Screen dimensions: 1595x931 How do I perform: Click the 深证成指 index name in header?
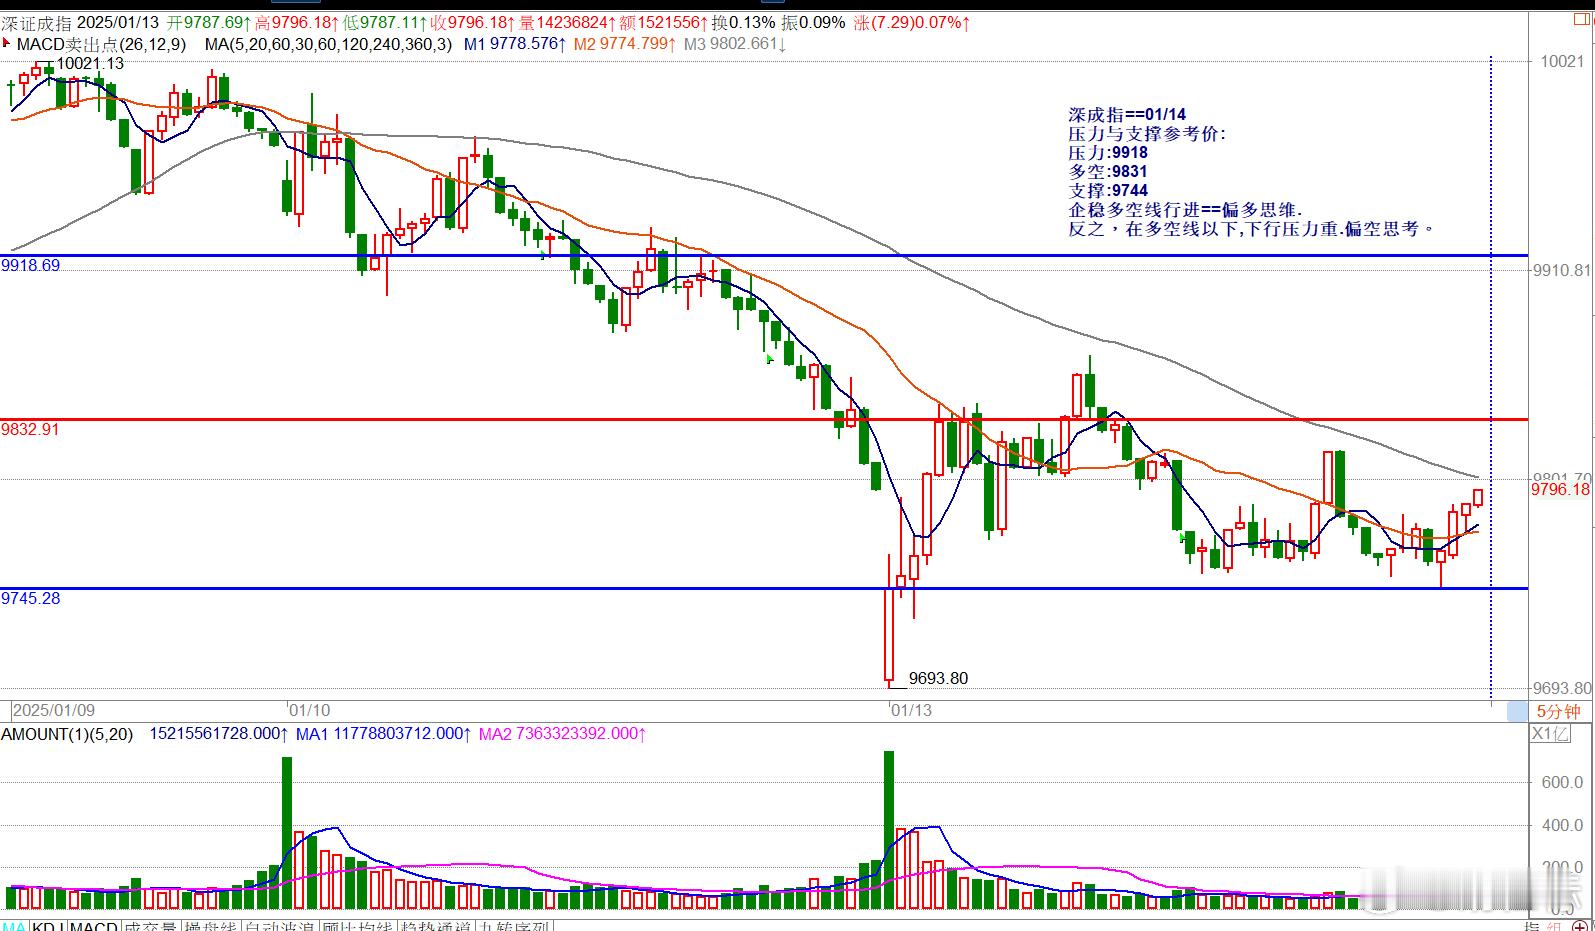coord(37,22)
